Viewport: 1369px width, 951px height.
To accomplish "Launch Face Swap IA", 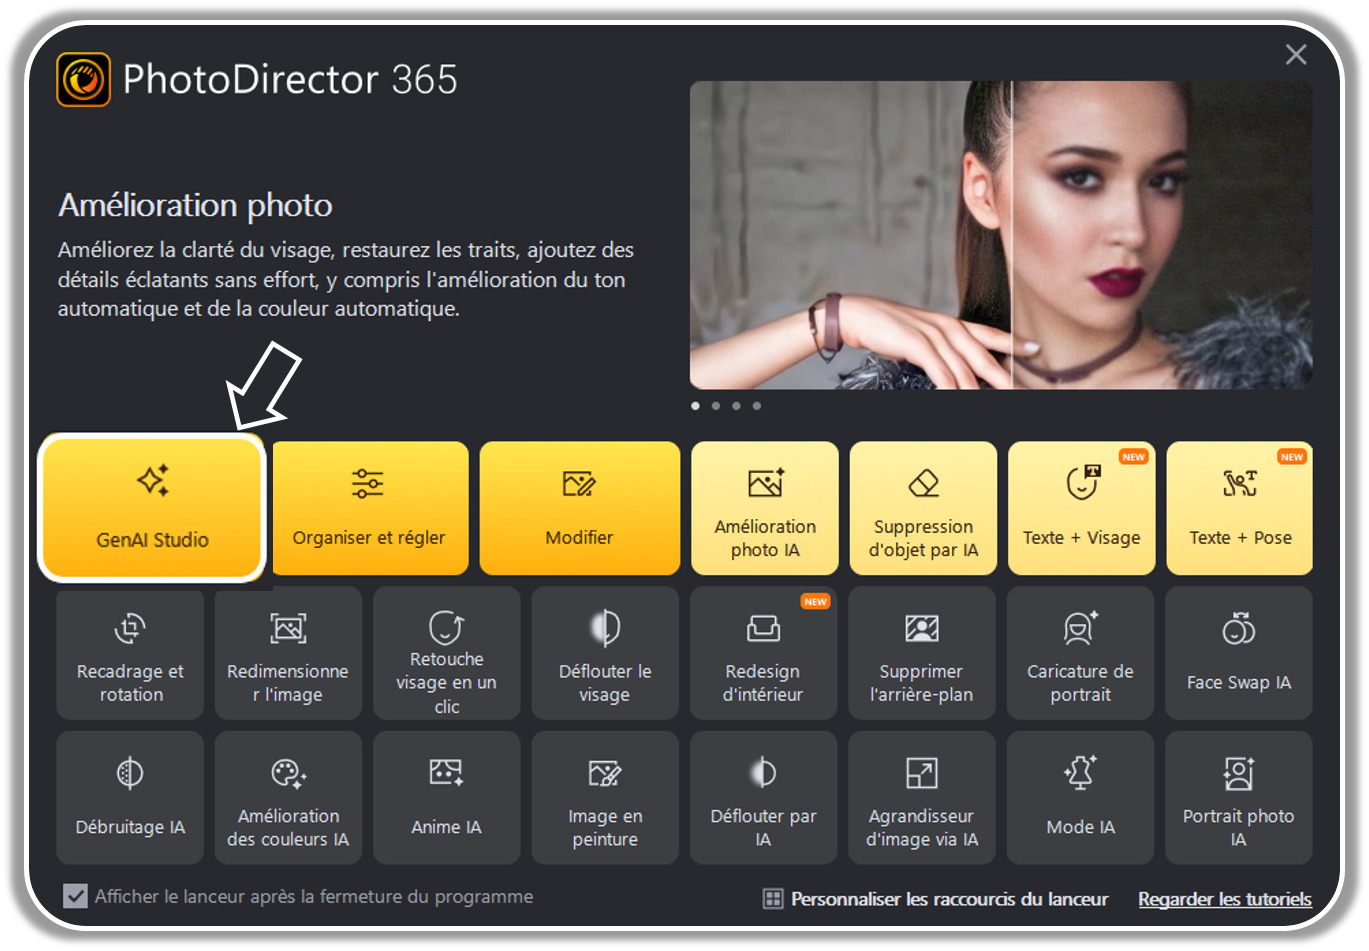I will coord(1239,653).
